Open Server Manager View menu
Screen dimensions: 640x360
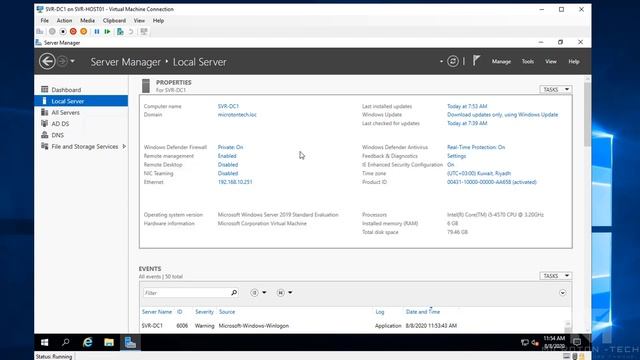coord(551,62)
